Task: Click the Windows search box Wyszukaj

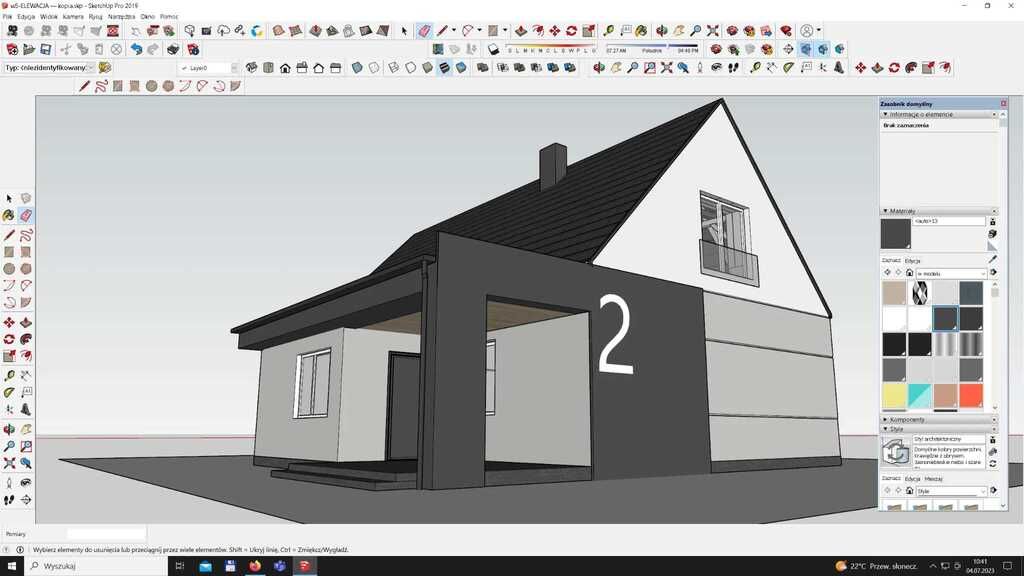Action: 90,566
